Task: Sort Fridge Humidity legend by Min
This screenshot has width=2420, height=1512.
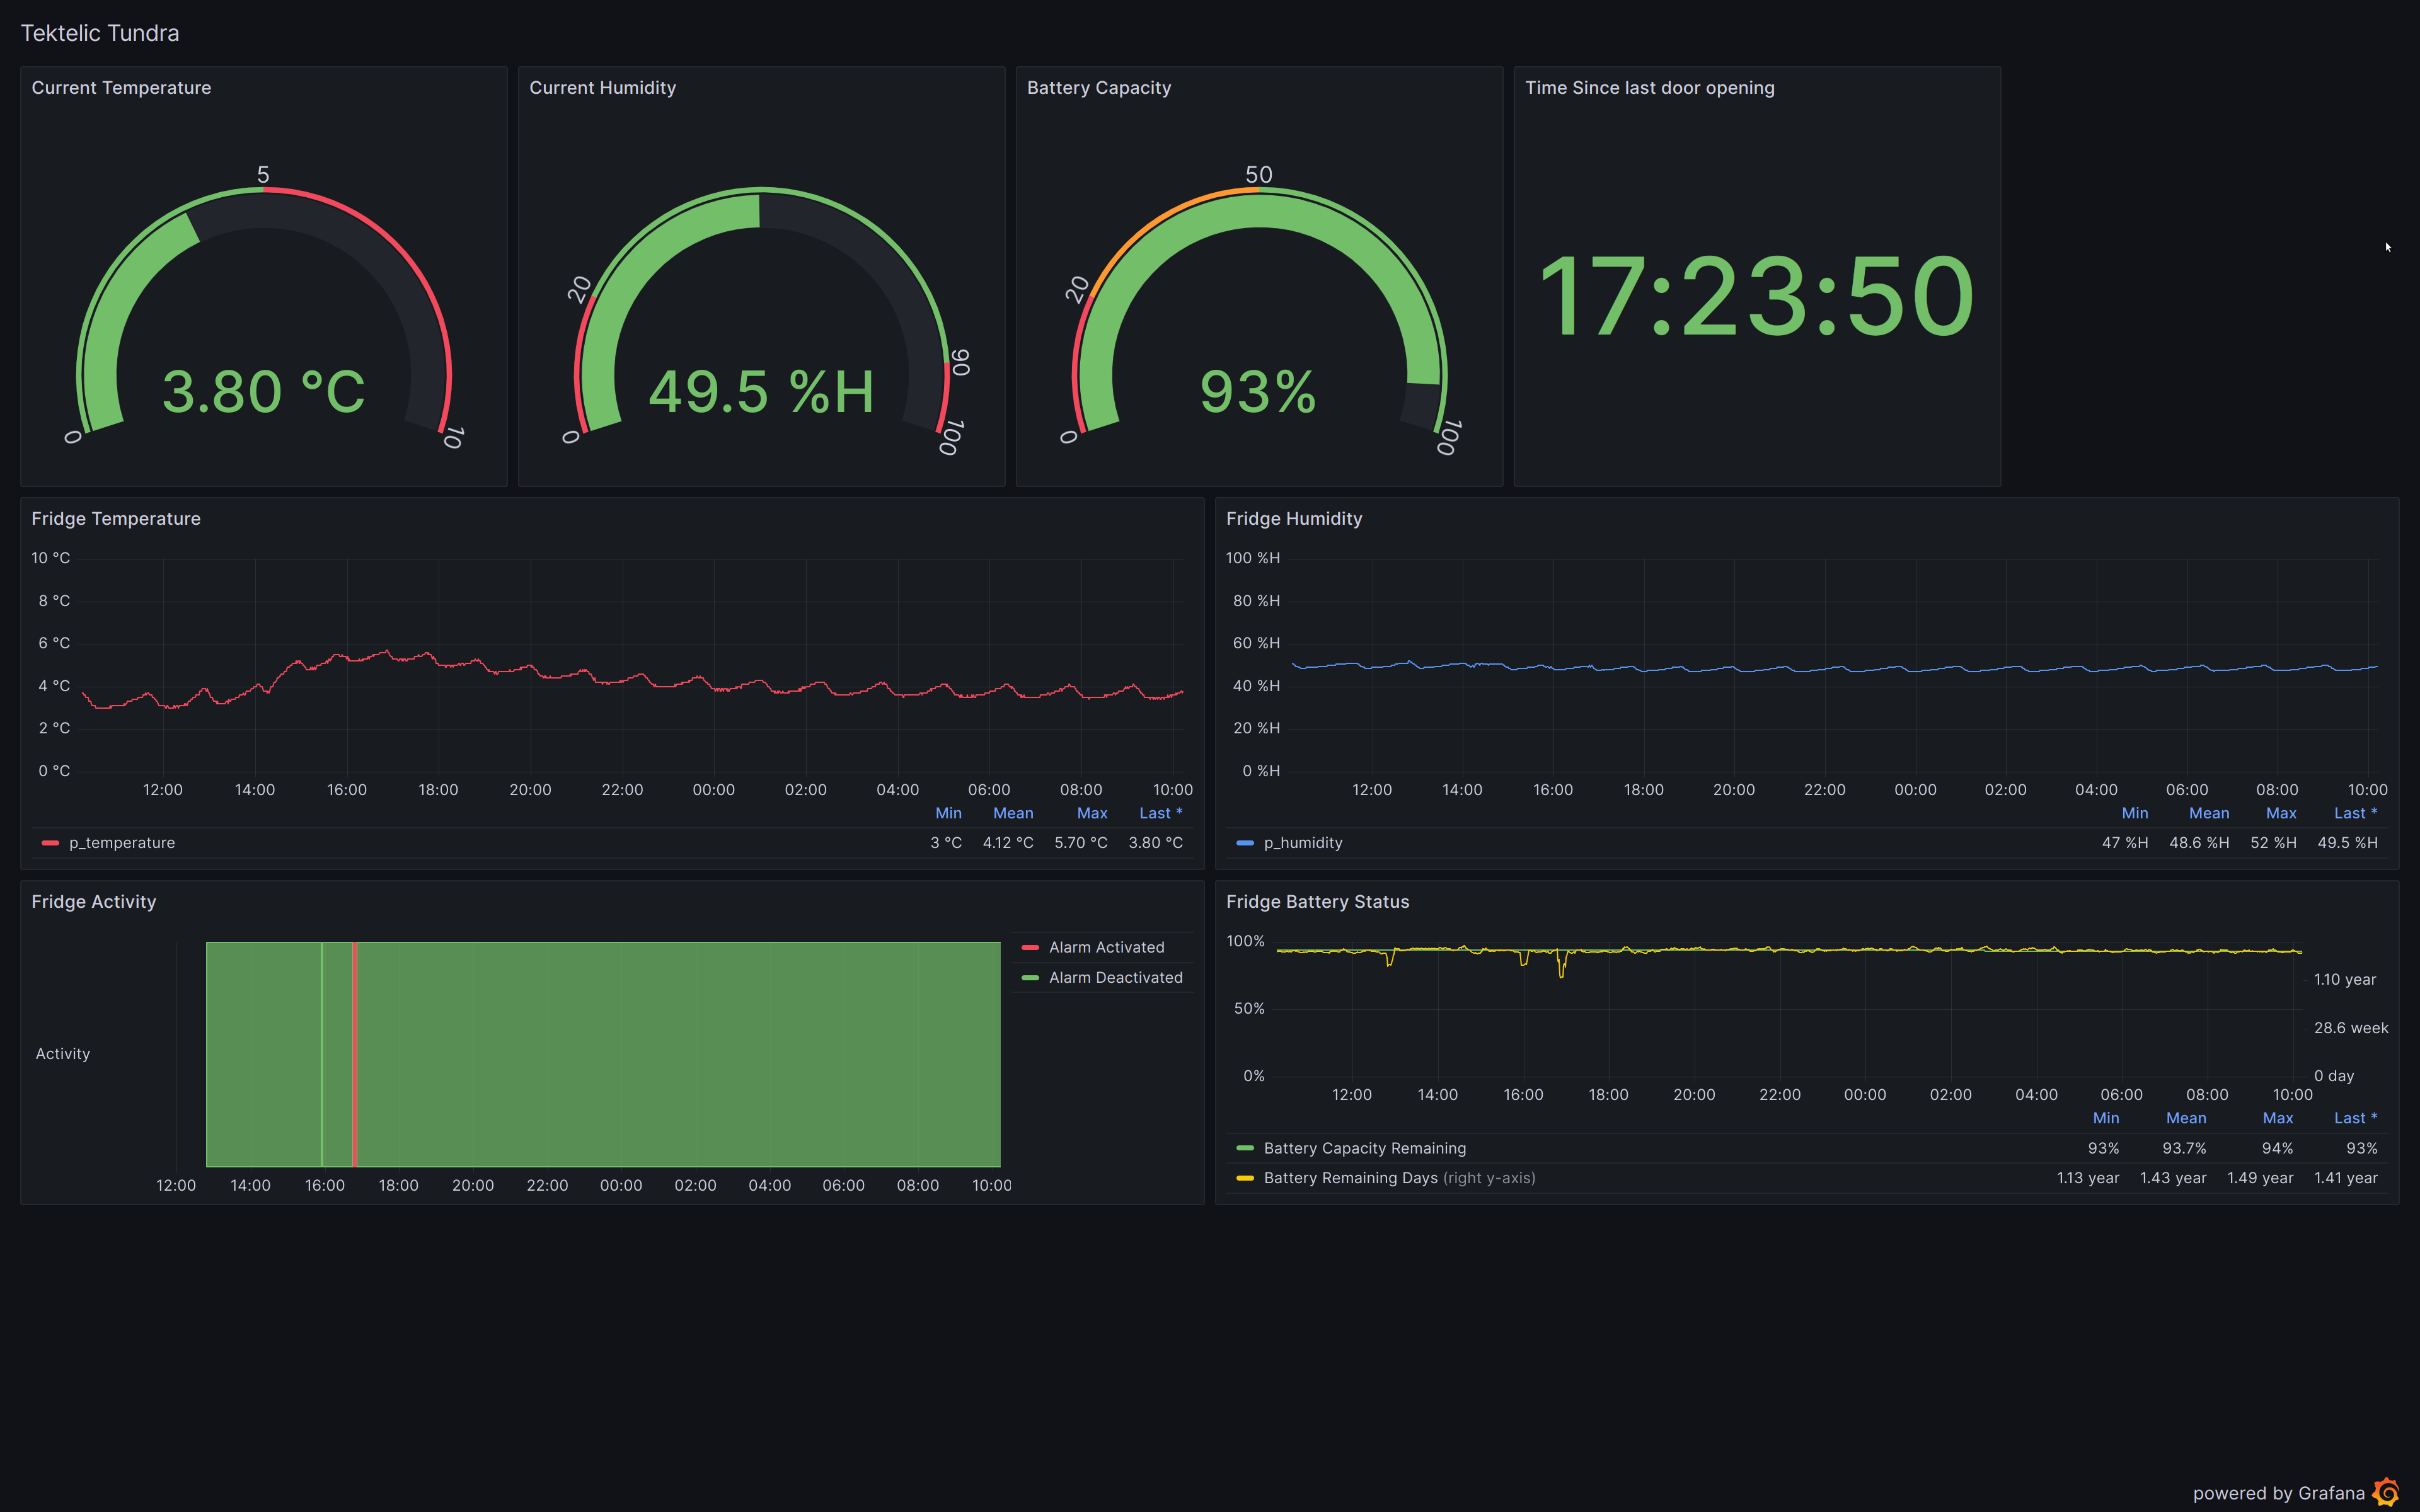Action: [2134, 813]
